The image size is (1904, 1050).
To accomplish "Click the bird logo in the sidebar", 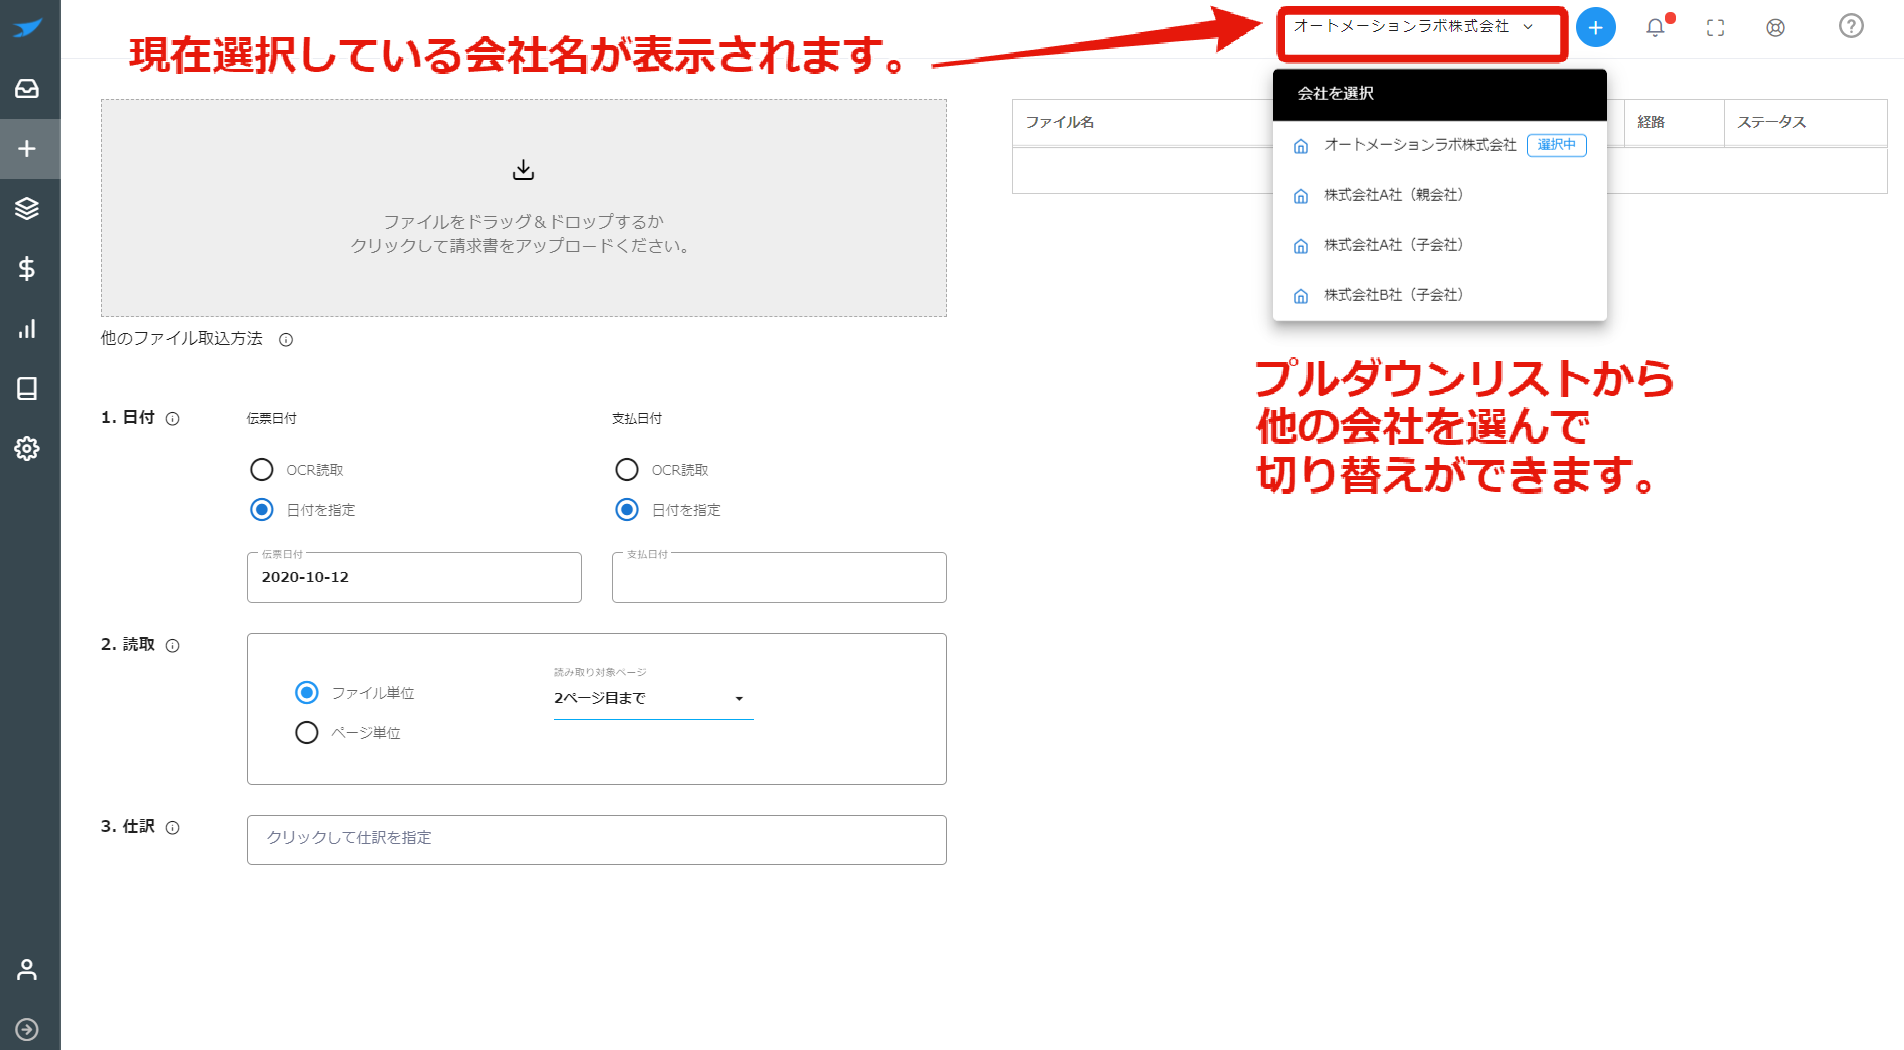I will click(x=27, y=28).
